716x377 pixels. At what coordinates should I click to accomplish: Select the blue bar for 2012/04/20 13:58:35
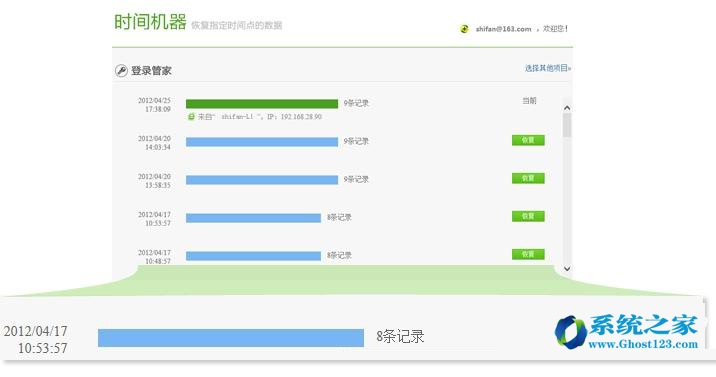262,180
